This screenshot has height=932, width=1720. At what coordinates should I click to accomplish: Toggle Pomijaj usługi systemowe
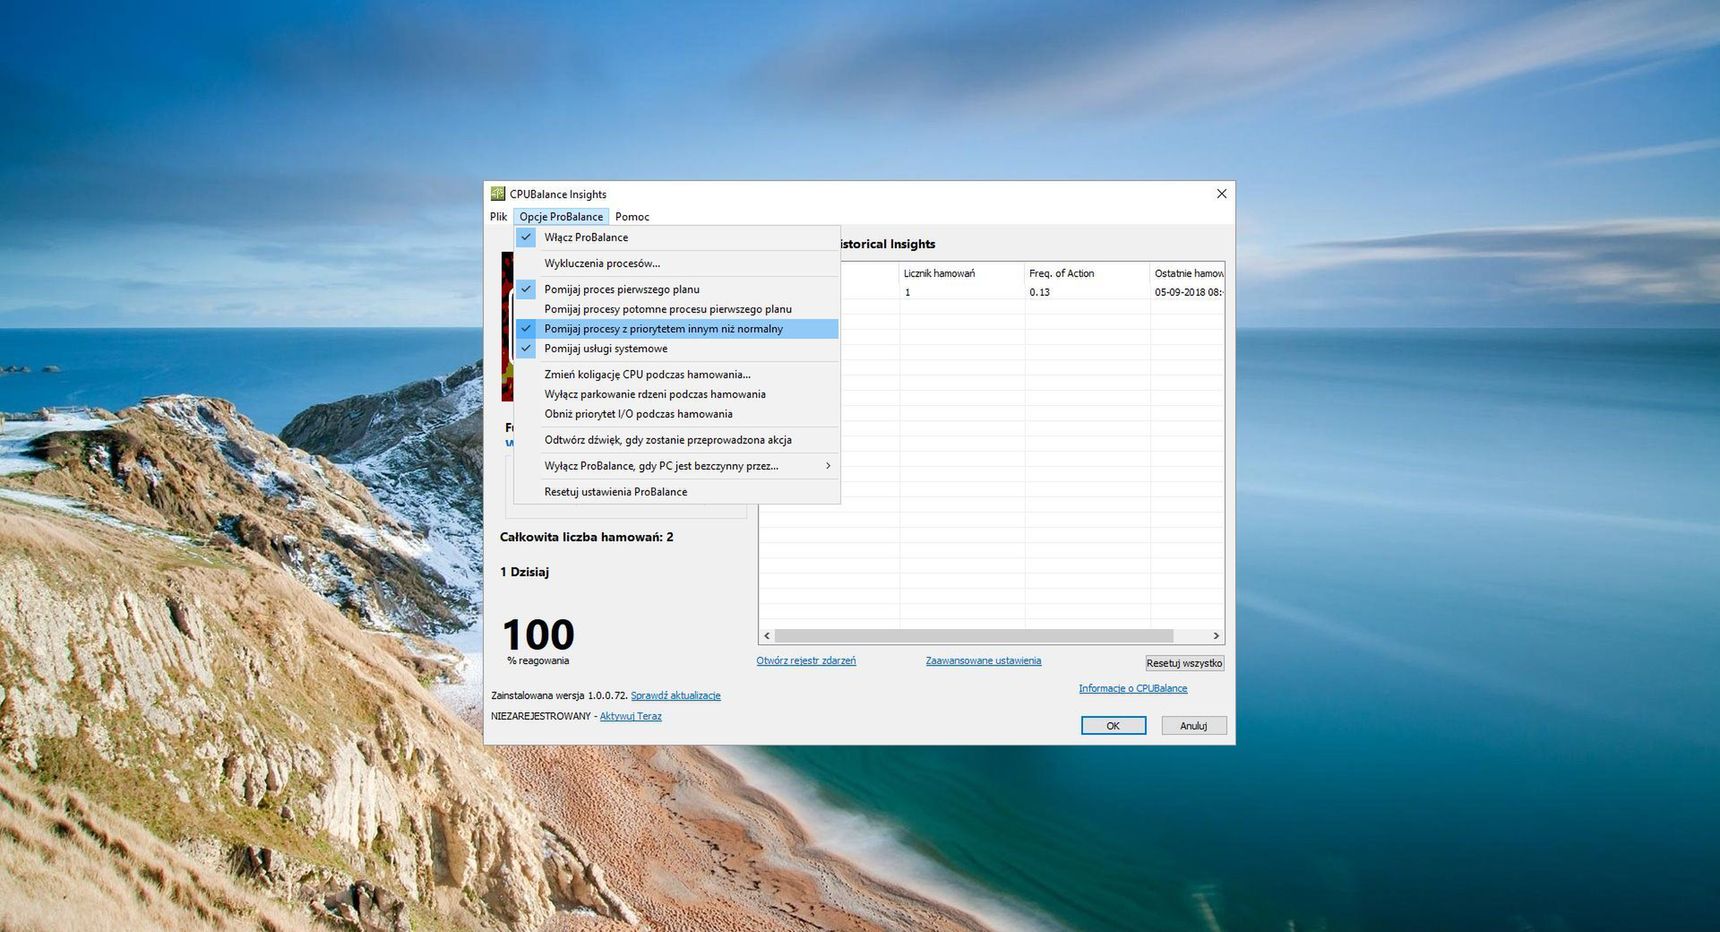click(x=676, y=349)
